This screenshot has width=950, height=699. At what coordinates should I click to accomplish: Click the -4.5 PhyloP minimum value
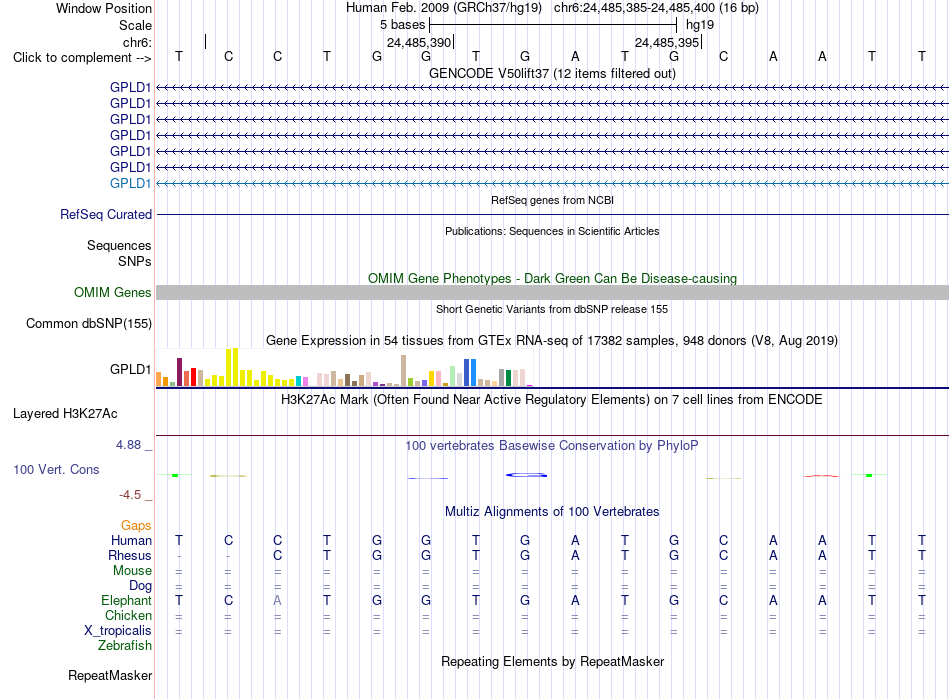pyautogui.click(x=130, y=495)
